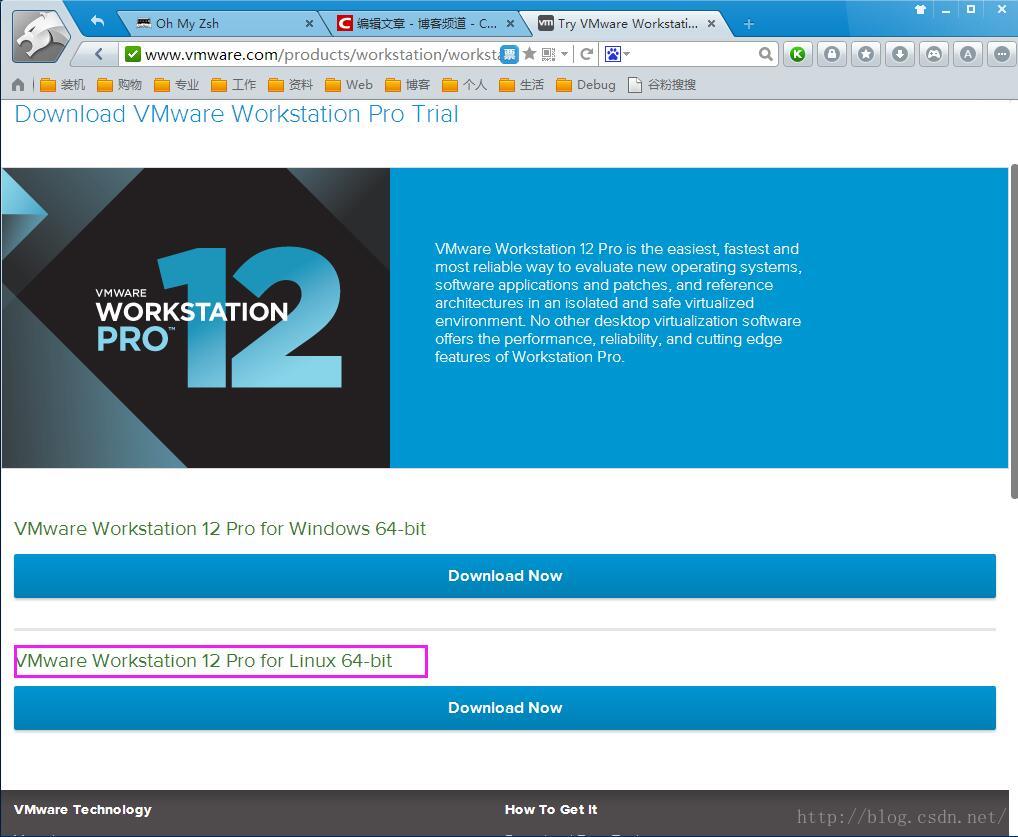Image resolution: width=1018 pixels, height=837 pixels.
Task: Click the home icon in bookmarks bar
Action: [18, 84]
